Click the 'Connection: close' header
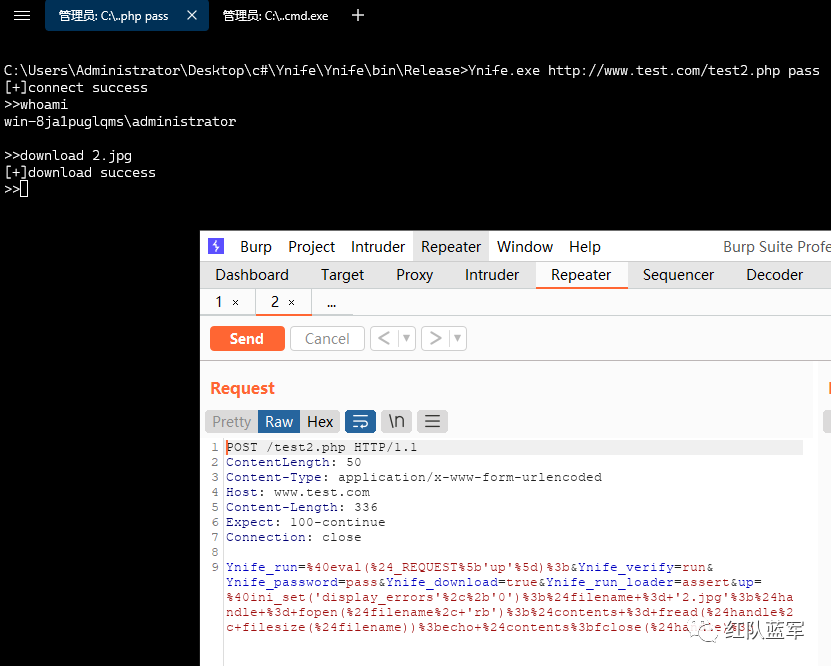The image size is (831, 666). pyautogui.click(x=294, y=537)
